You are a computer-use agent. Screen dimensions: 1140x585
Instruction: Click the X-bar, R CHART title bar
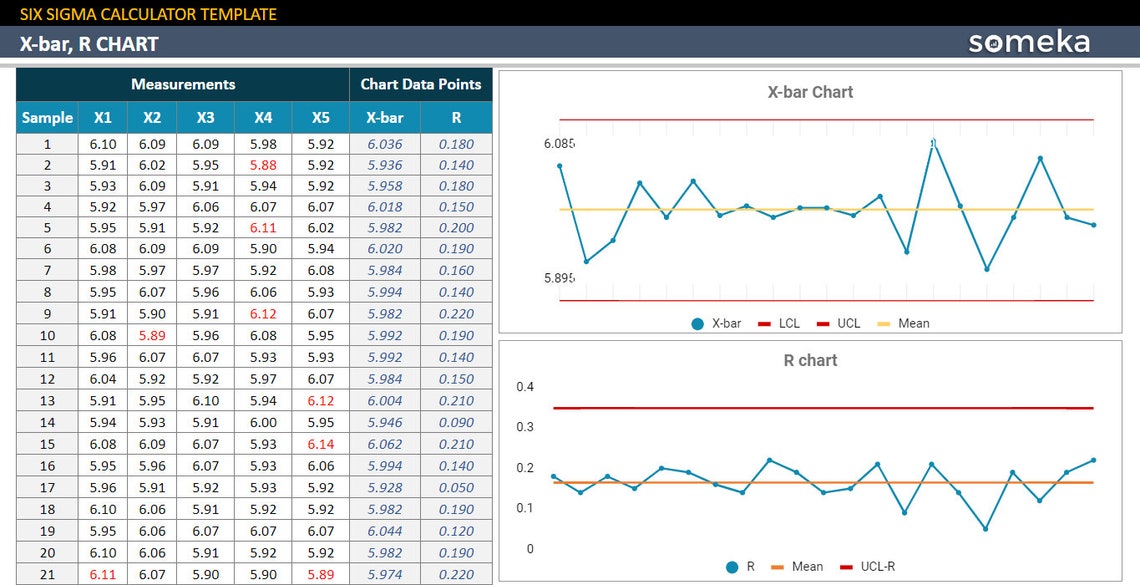point(87,44)
